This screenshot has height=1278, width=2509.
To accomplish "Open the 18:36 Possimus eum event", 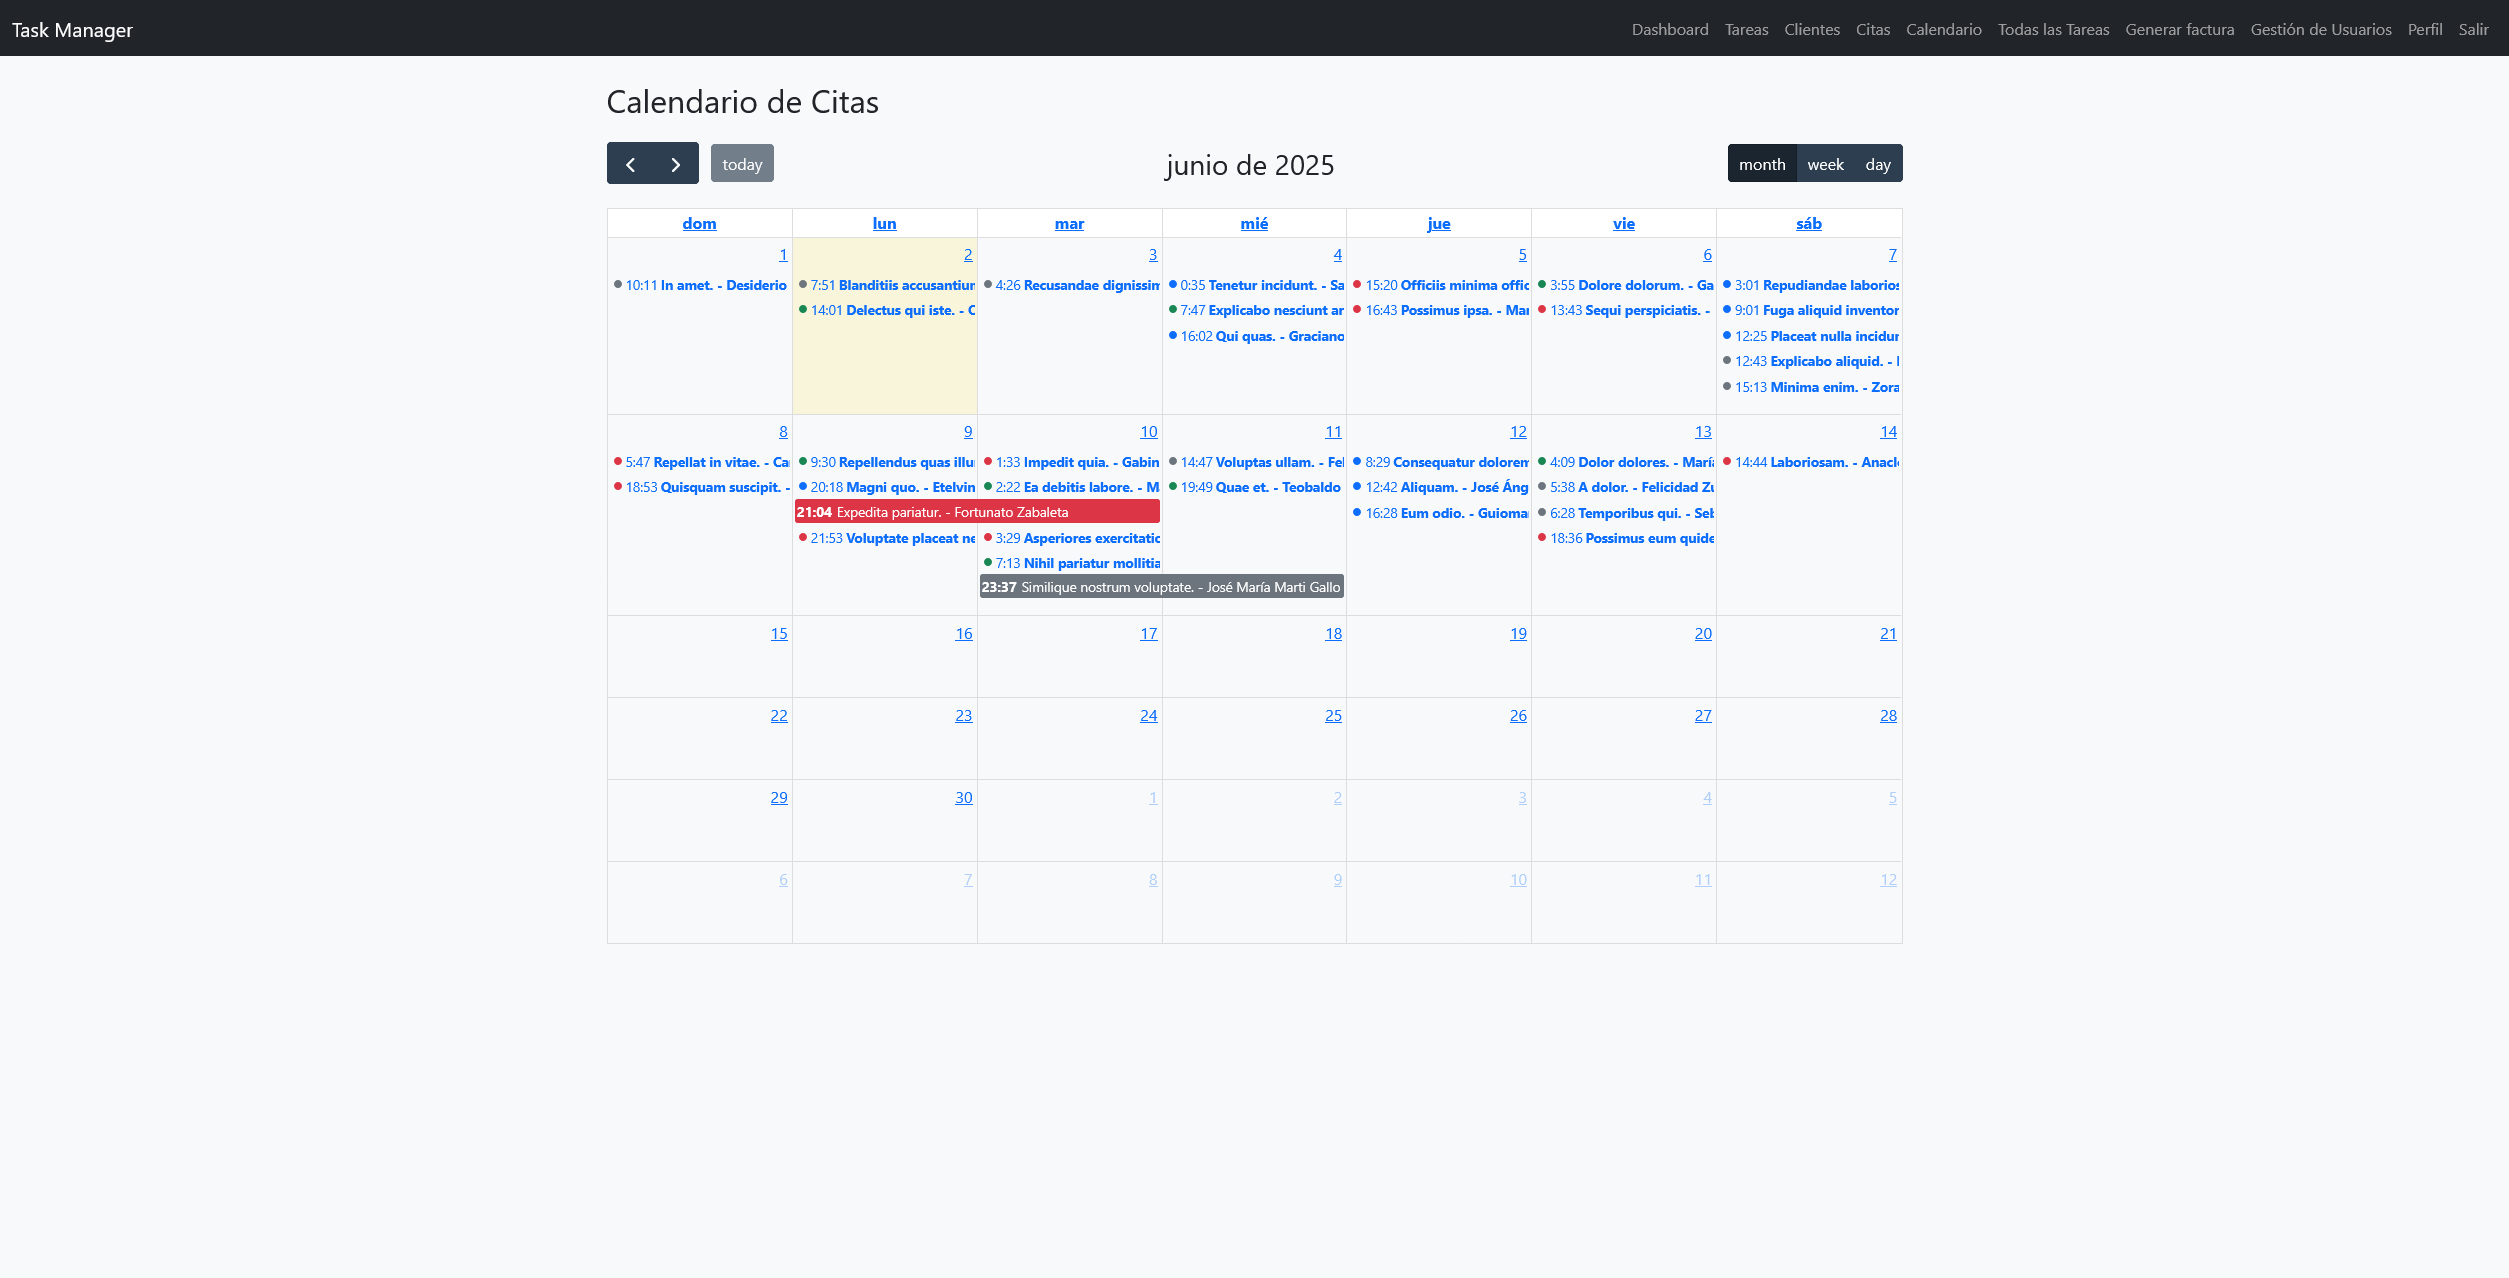I will [x=1625, y=538].
